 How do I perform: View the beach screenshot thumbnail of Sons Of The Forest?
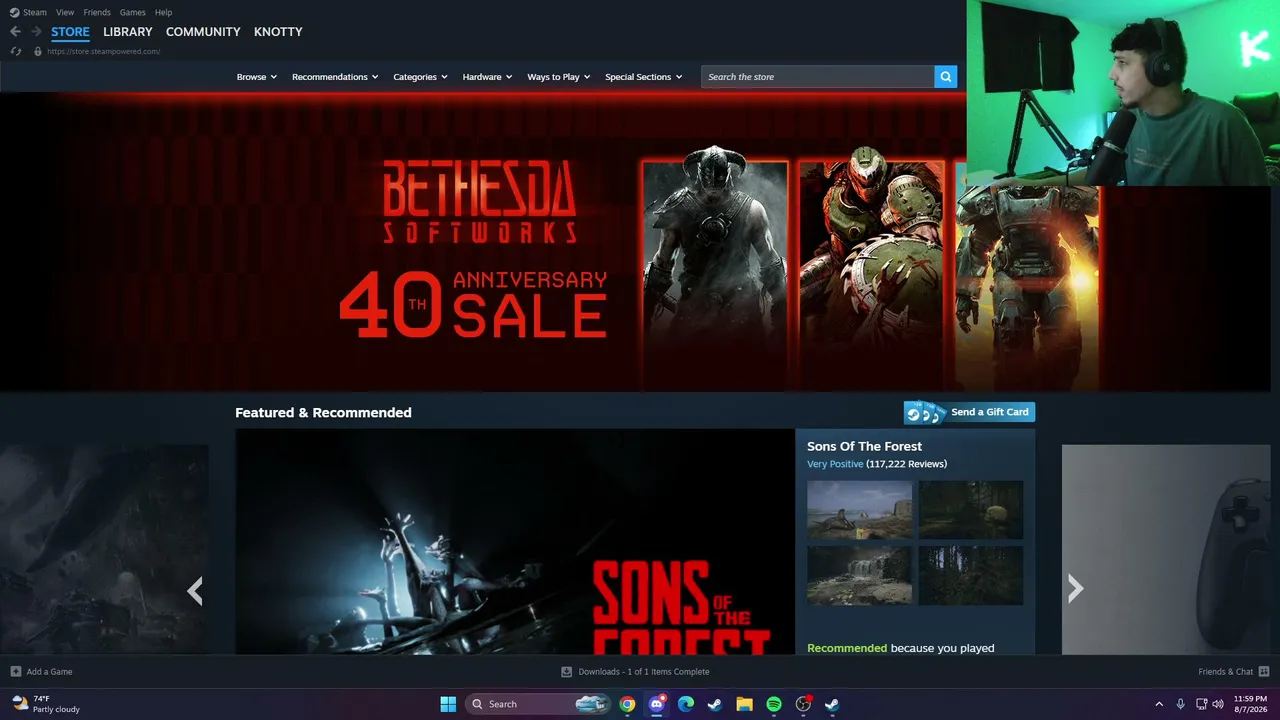coord(860,510)
